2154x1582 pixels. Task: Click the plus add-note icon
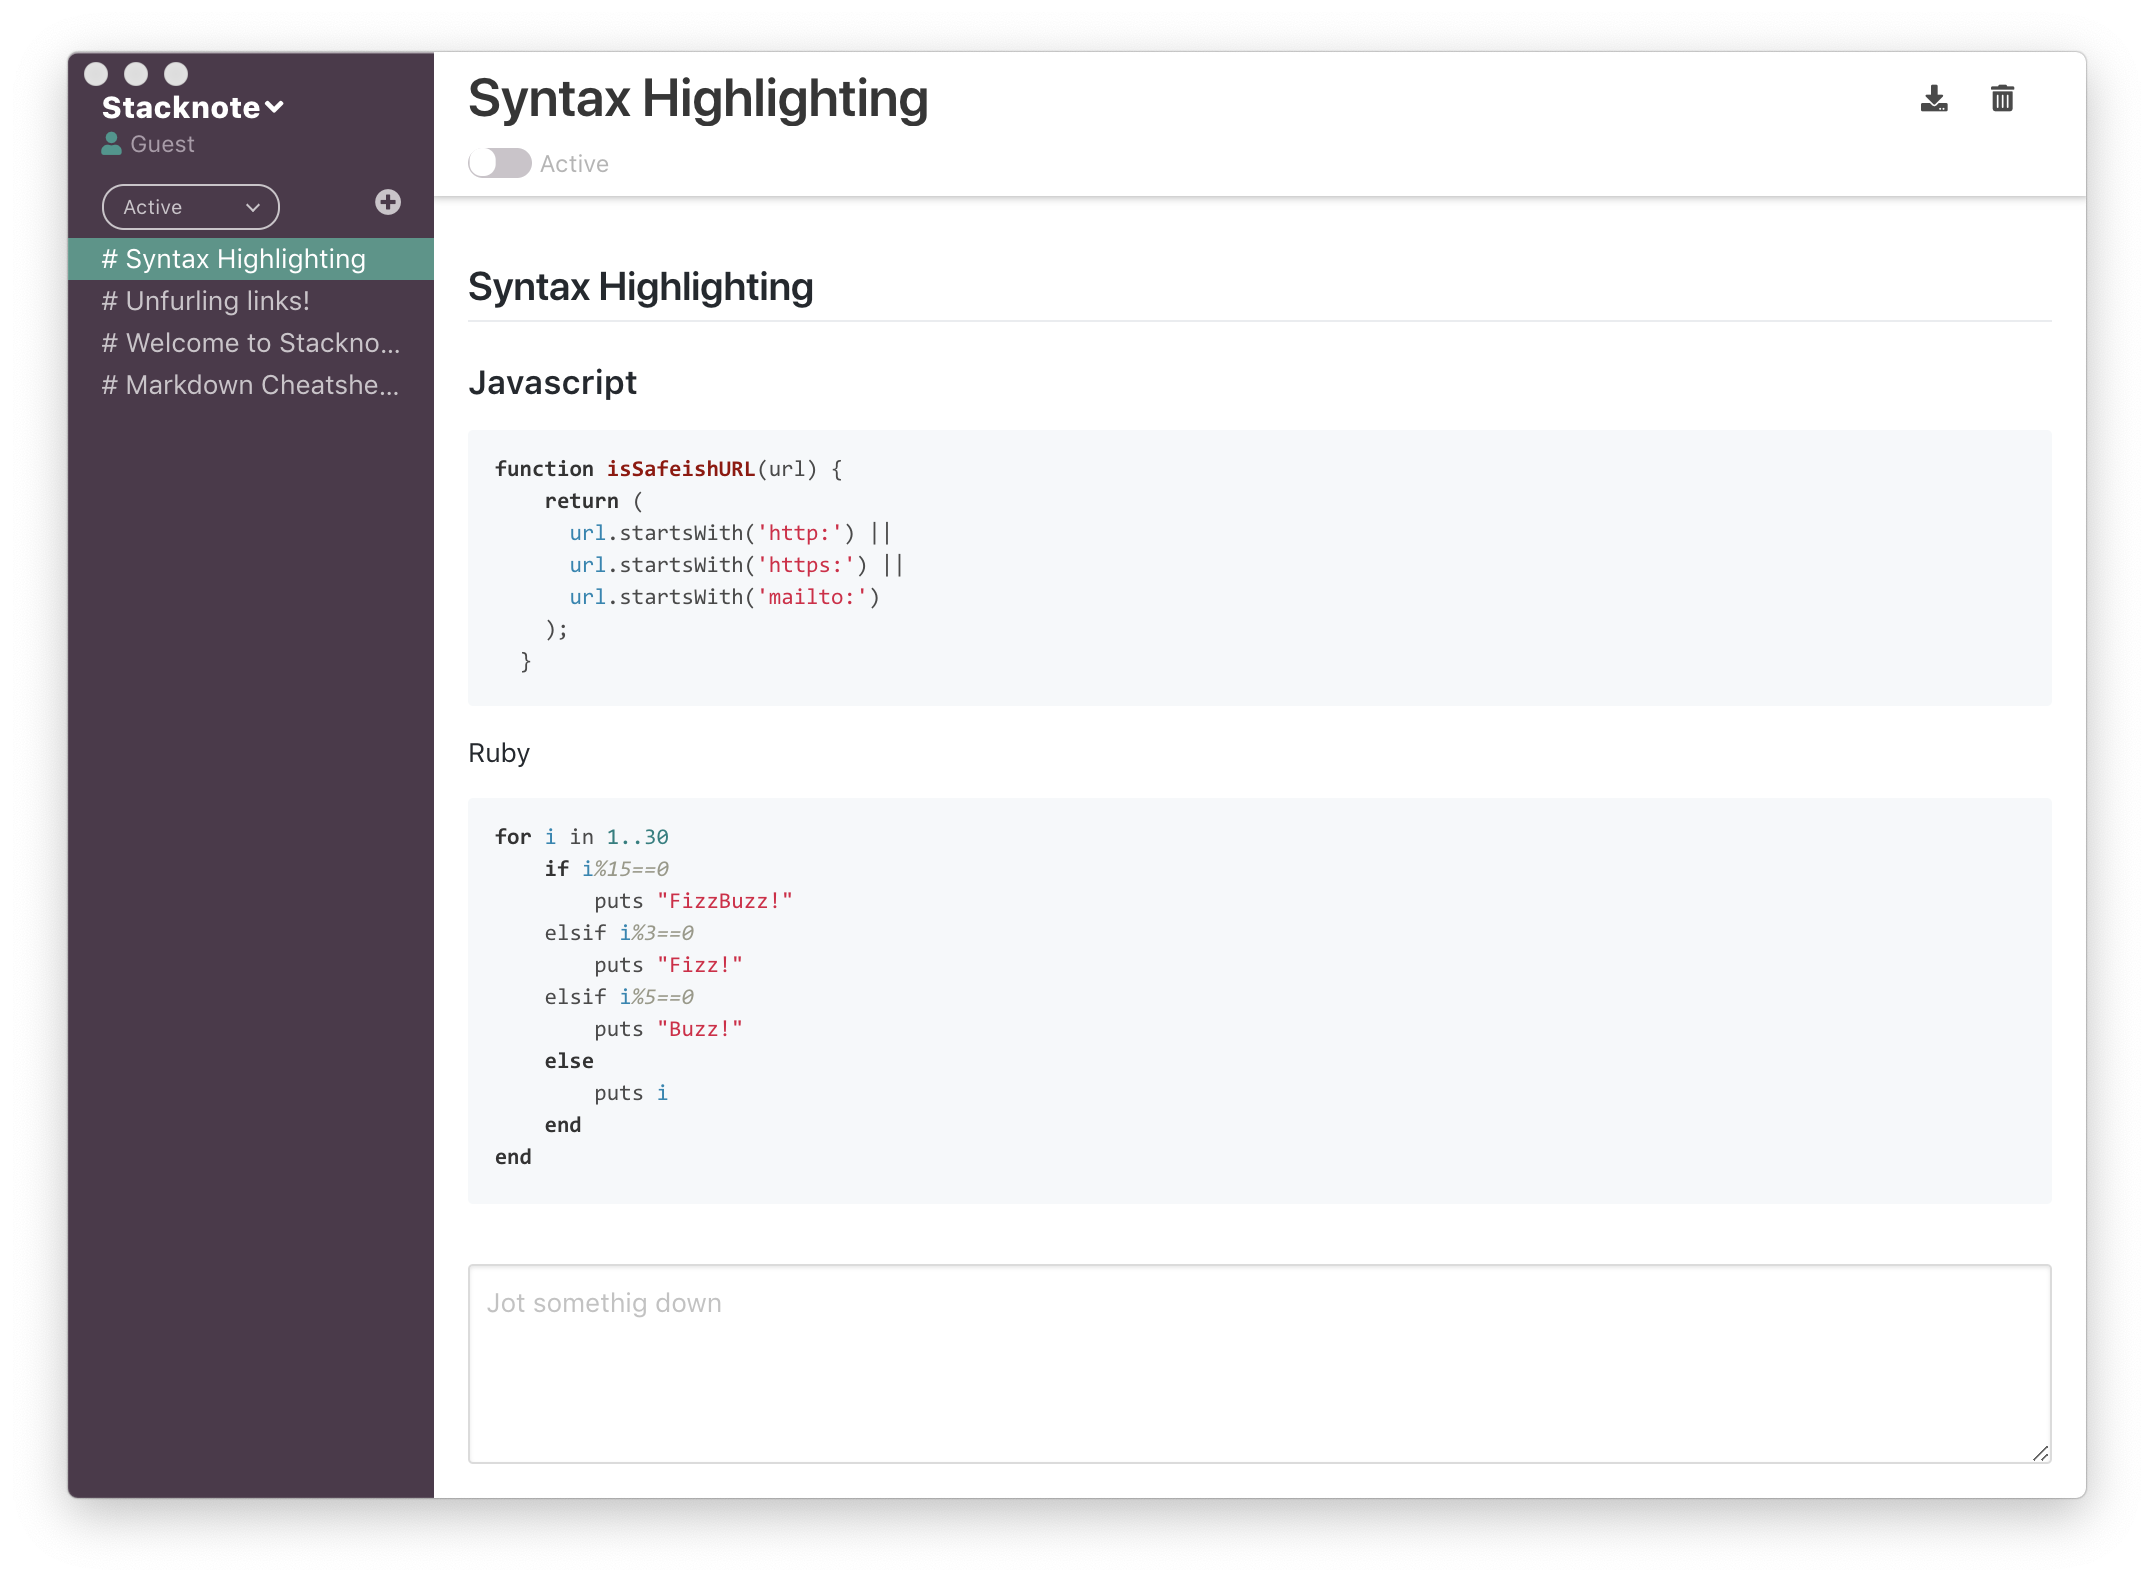tap(388, 203)
